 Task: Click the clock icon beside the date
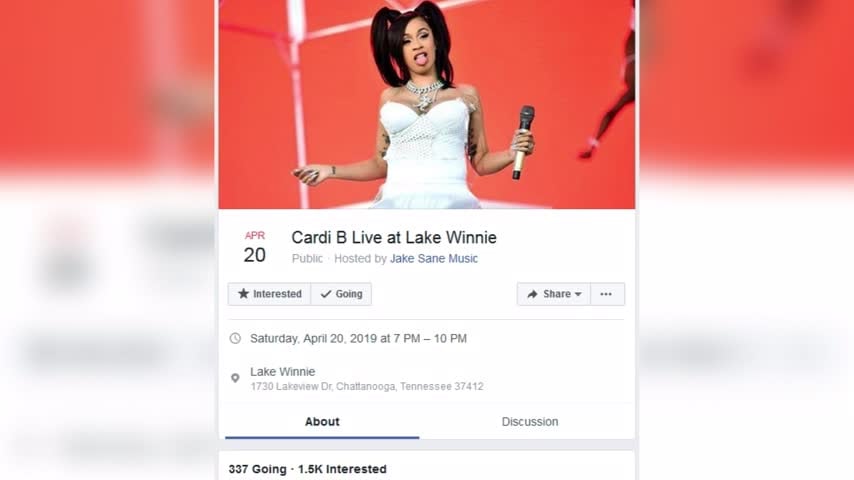point(235,338)
